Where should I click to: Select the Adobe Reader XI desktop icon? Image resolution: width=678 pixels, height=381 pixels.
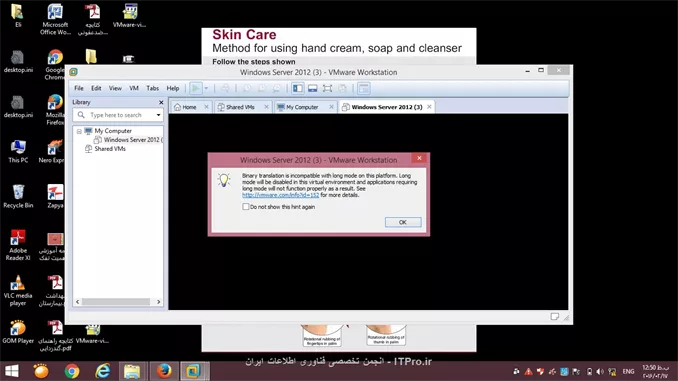click(x=18, y=245)
